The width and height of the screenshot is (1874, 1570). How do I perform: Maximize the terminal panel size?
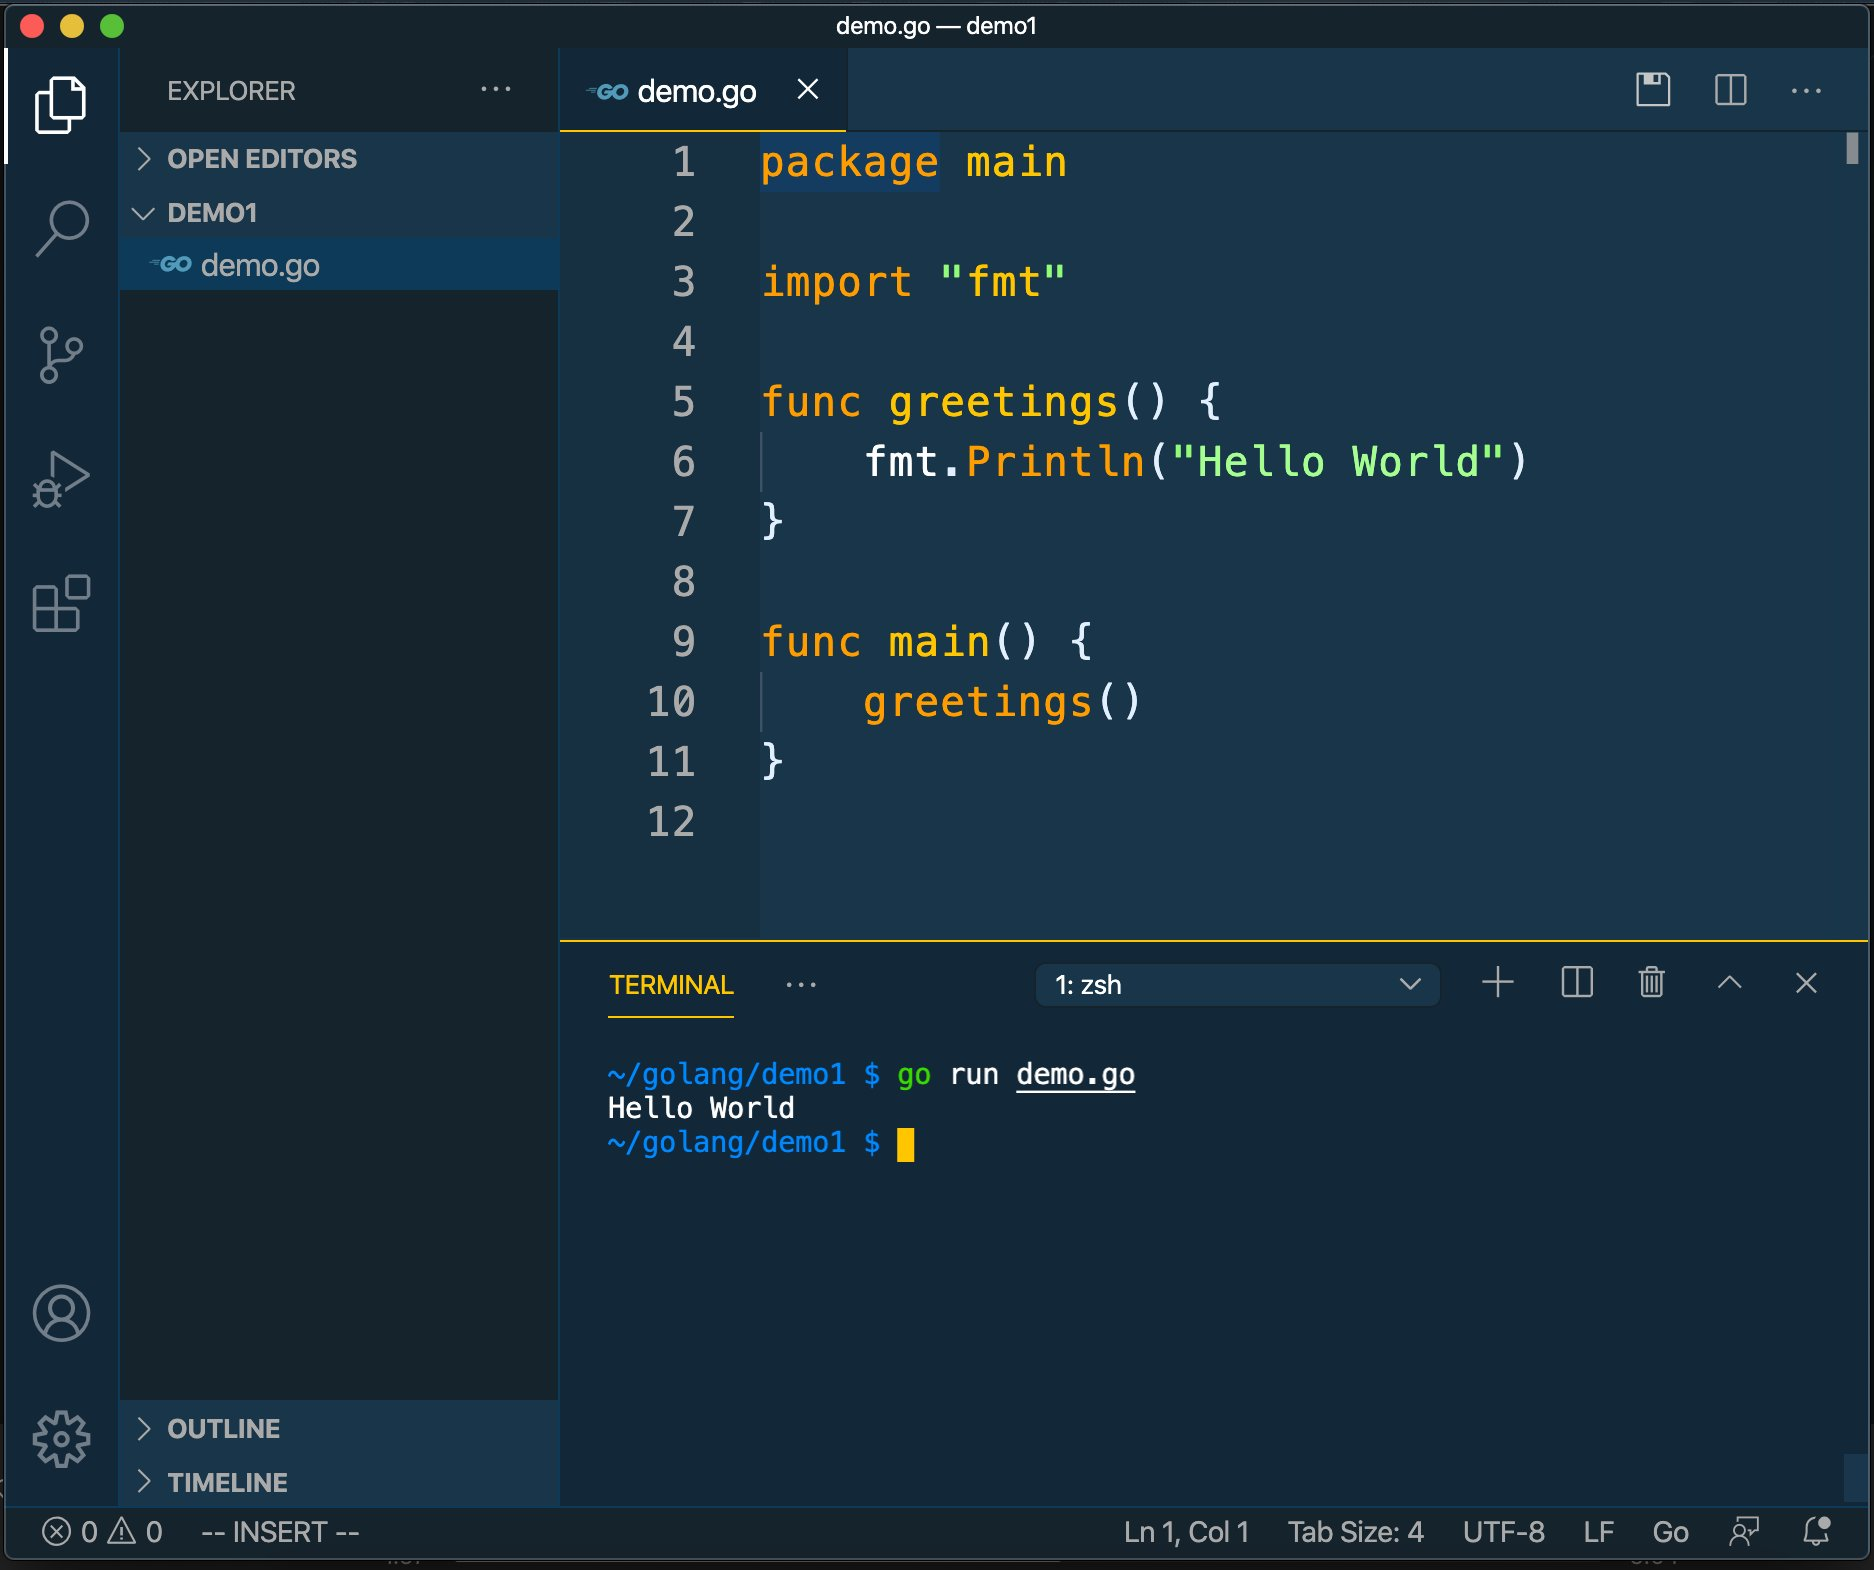click(1729, 983)
